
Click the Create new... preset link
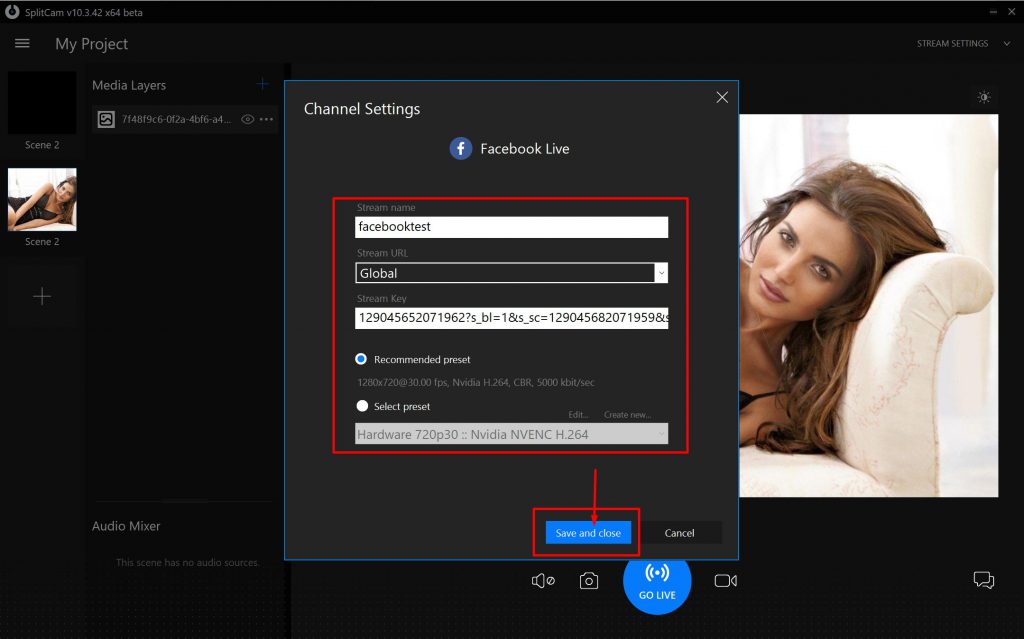click(627, 415)
